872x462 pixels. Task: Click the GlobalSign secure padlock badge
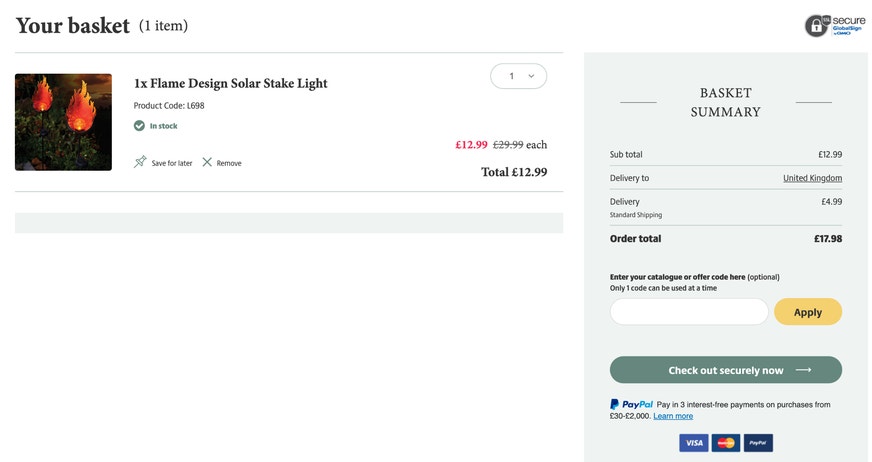point(835,26)
